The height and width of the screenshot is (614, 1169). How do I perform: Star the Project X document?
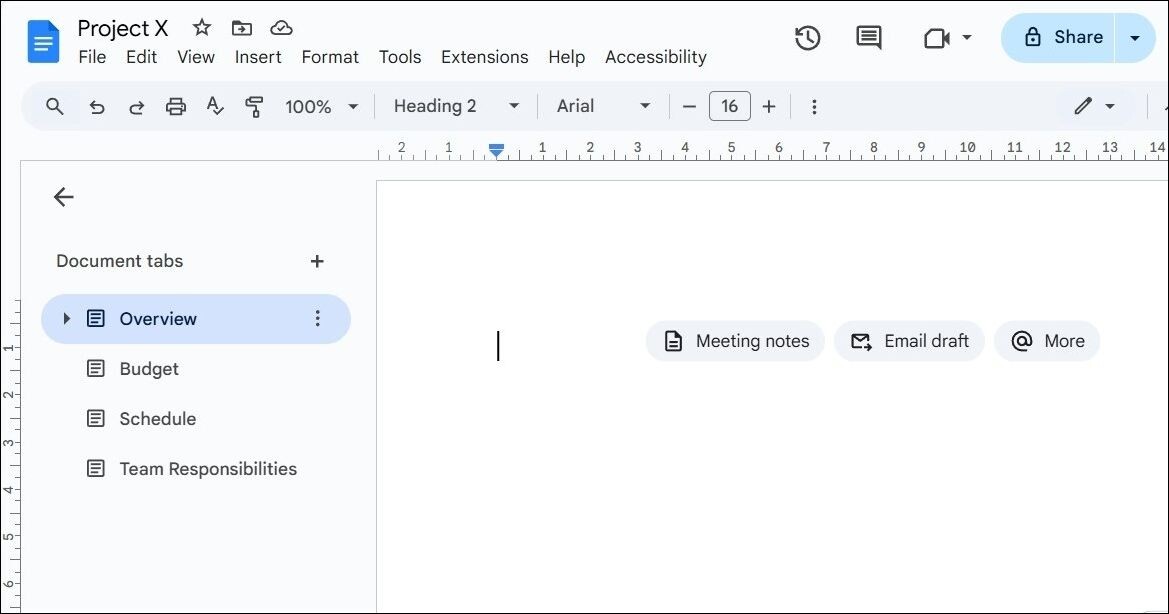[201, 28]
